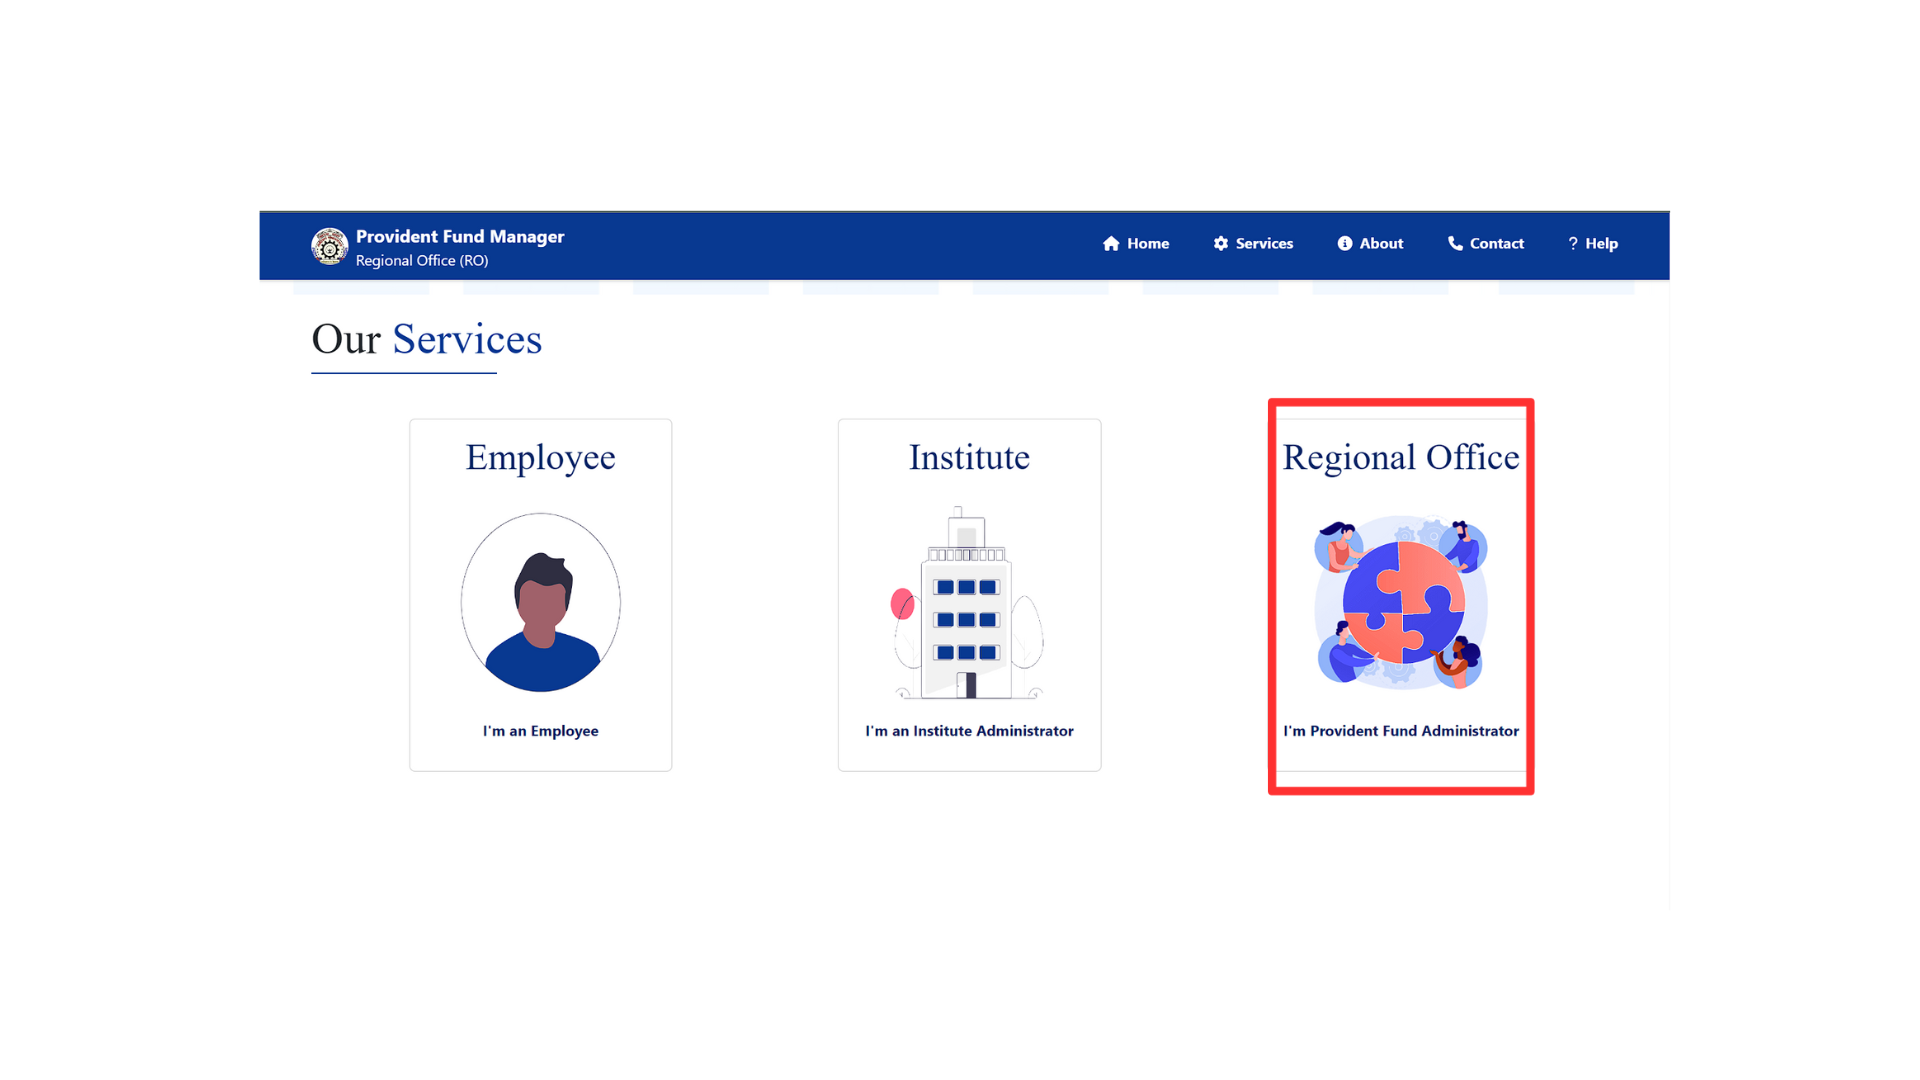Screen dimensions: 1920x1080
Task: Click the "Our Services" section heading
Action: point(427,340)
